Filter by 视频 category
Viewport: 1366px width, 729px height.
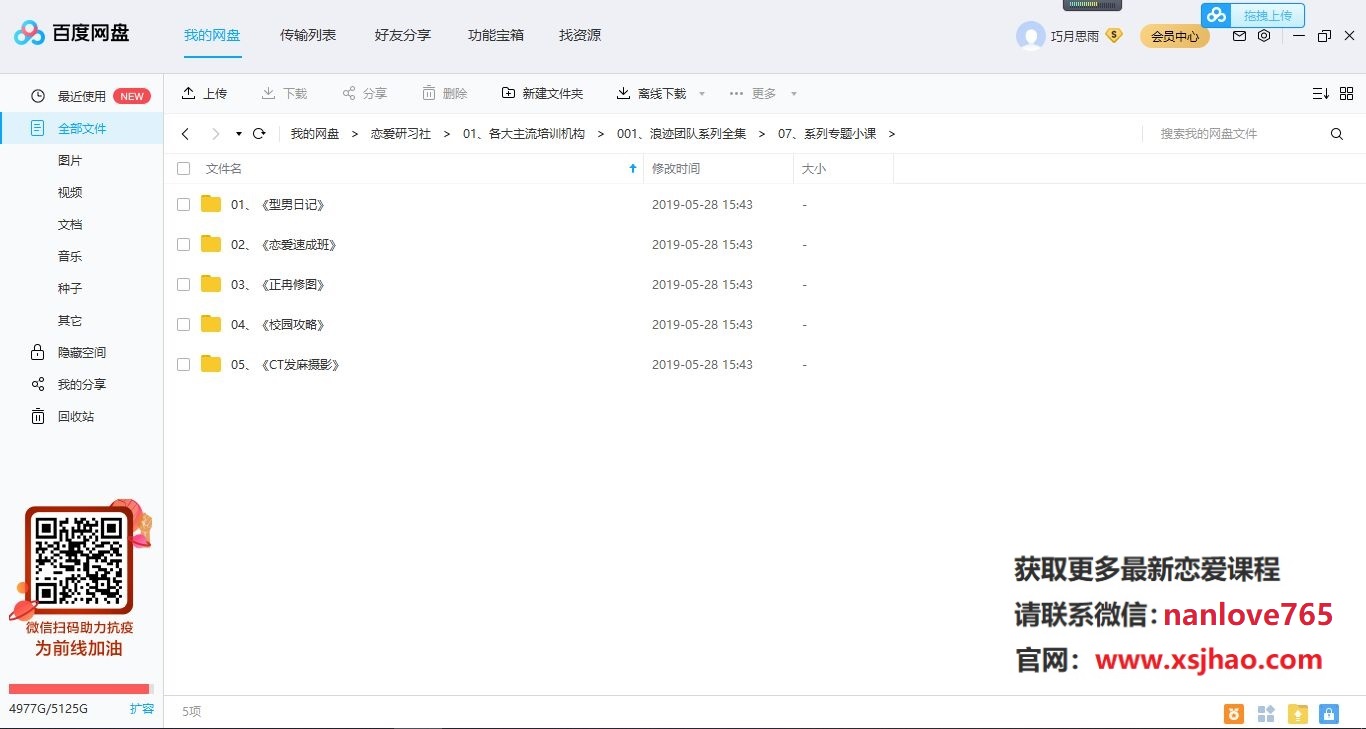(70, 192)
